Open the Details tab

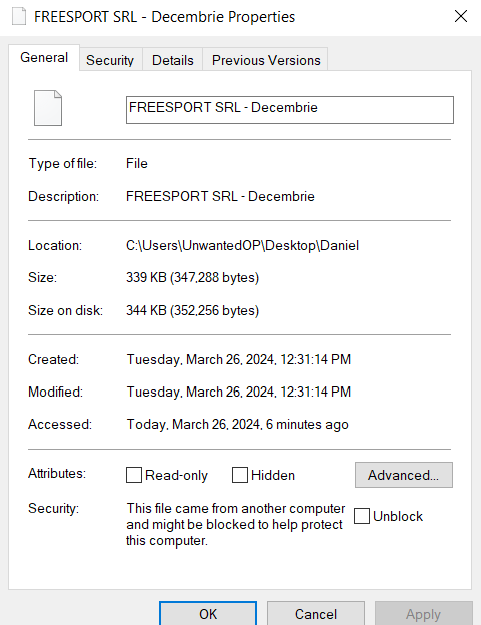tap(173, 60)
